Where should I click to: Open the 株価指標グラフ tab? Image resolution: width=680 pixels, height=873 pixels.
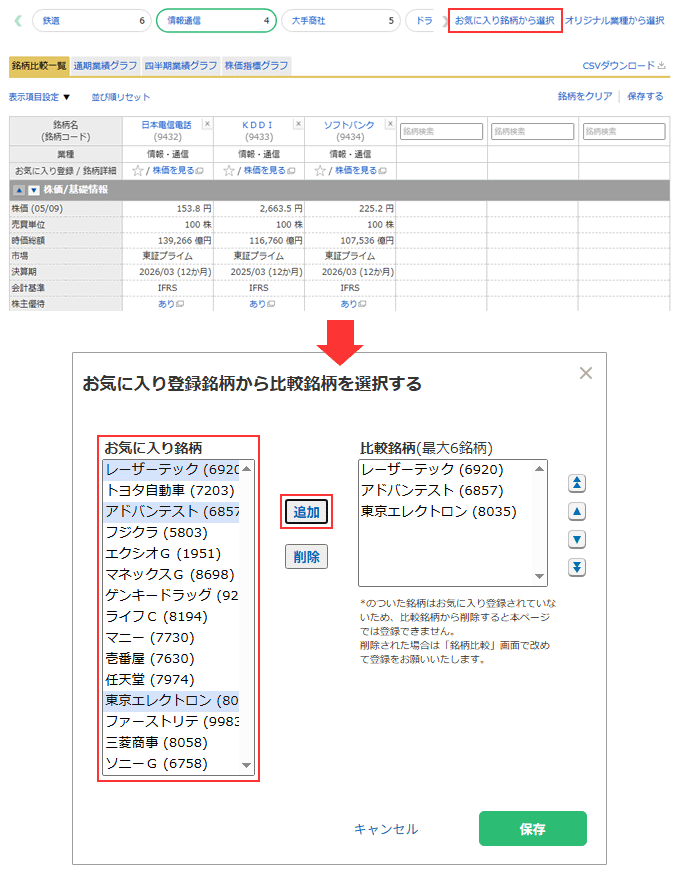(x=256, y=66)
